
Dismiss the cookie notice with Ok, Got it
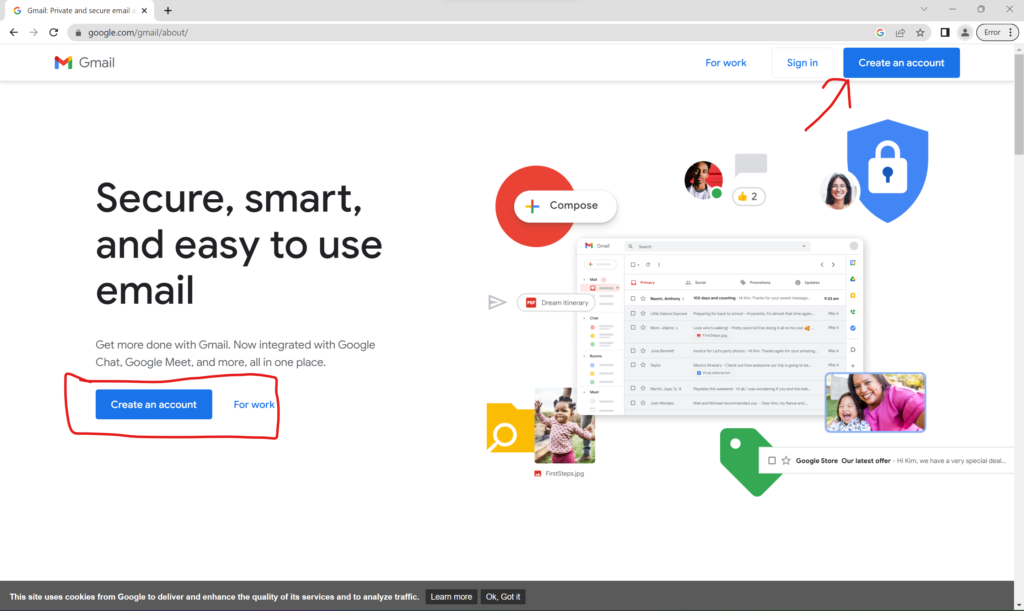pyautogui.click(x=503, y=597)
